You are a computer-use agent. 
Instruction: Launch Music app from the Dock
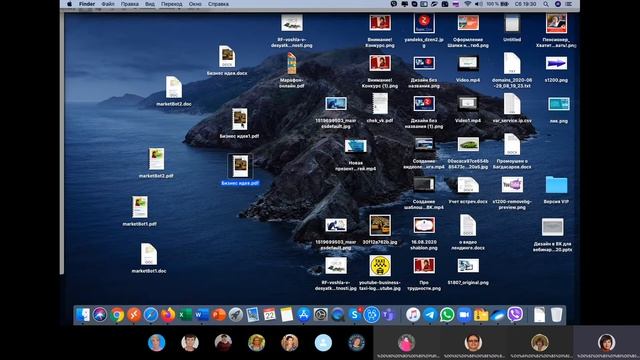(x=413, y=315)
